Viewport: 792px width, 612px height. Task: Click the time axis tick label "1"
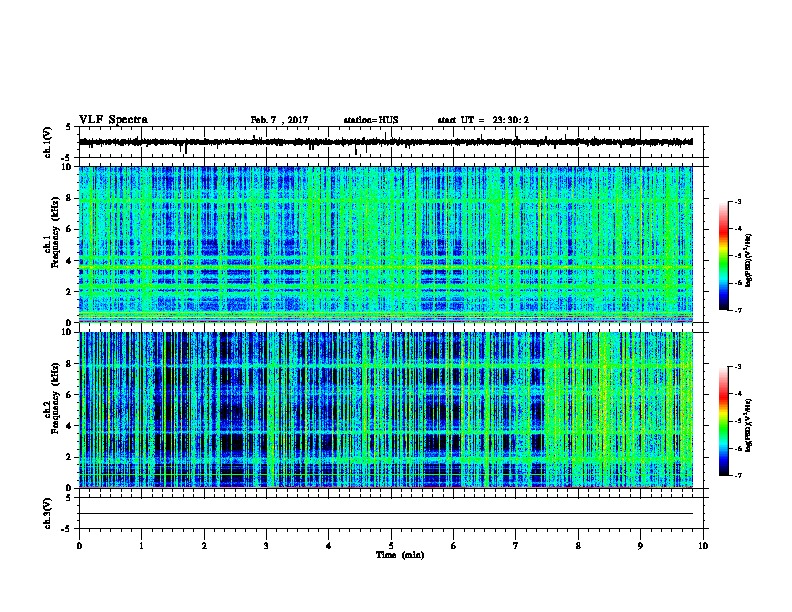click(x=141, y=546)
